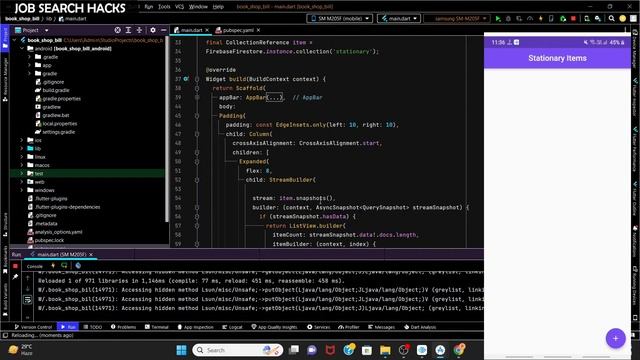
Task: Open the Version Control tool window
Action: click(33, 327)
